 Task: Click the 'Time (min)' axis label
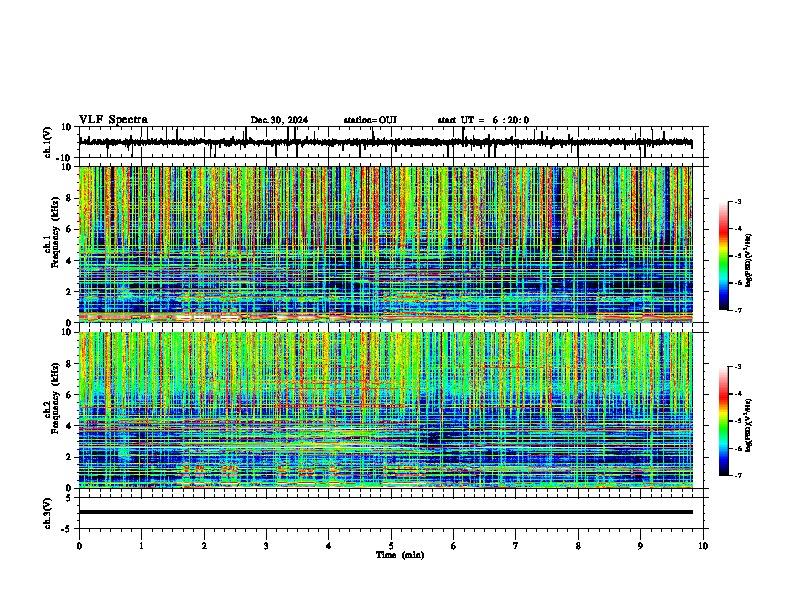[x=400, y=555]
